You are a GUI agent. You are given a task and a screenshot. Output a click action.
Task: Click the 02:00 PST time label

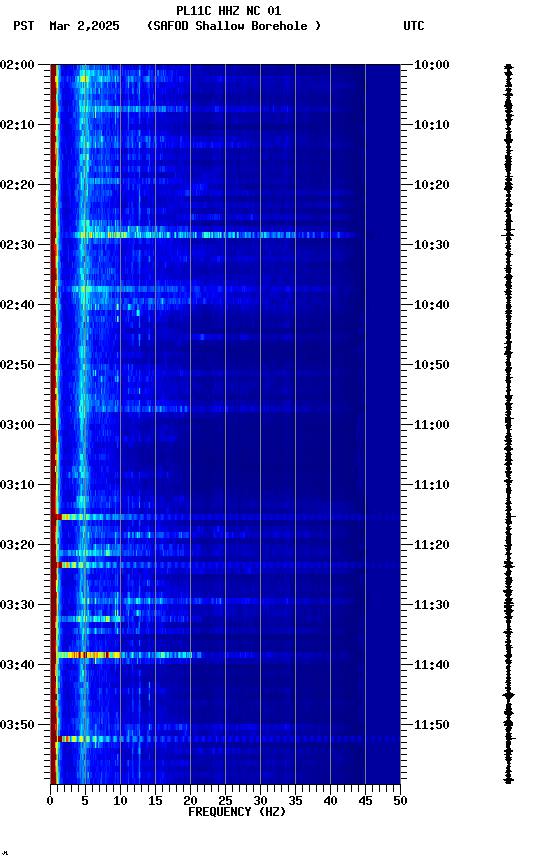[17, 65]
